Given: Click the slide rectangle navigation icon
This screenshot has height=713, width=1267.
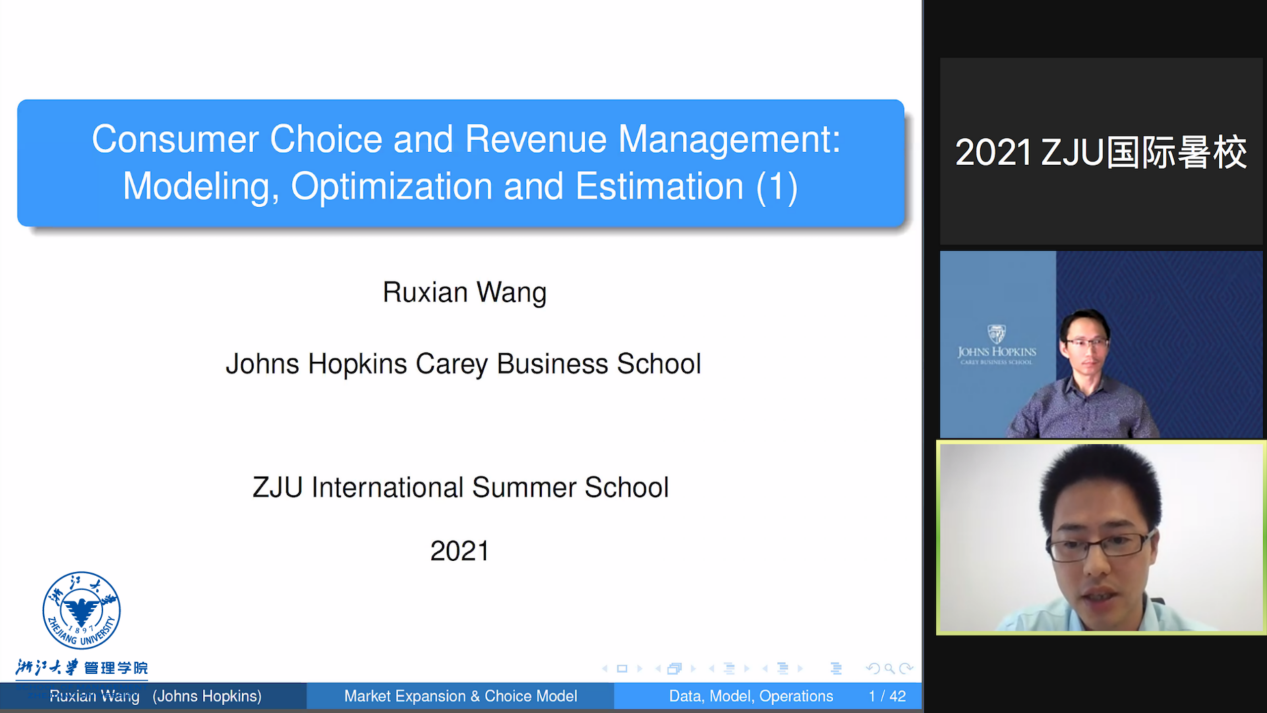Looking at the screenshot, I should tap(622, 669).
